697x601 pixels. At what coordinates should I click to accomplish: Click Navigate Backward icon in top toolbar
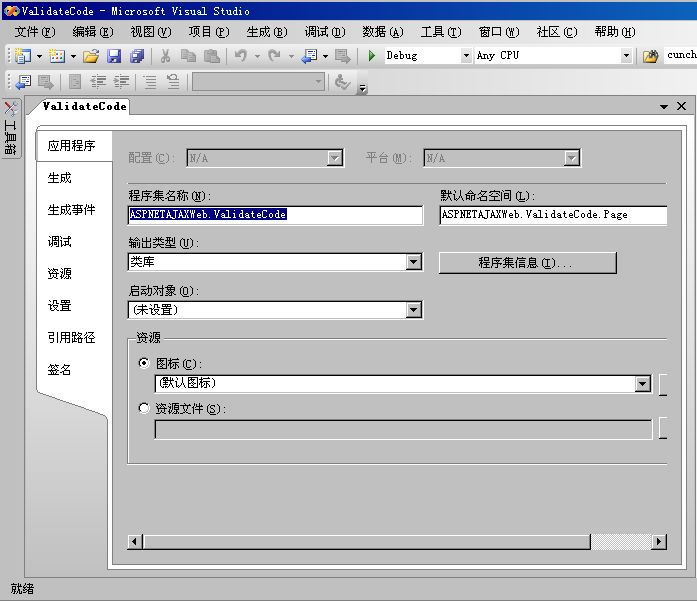(x=309, y=56)
